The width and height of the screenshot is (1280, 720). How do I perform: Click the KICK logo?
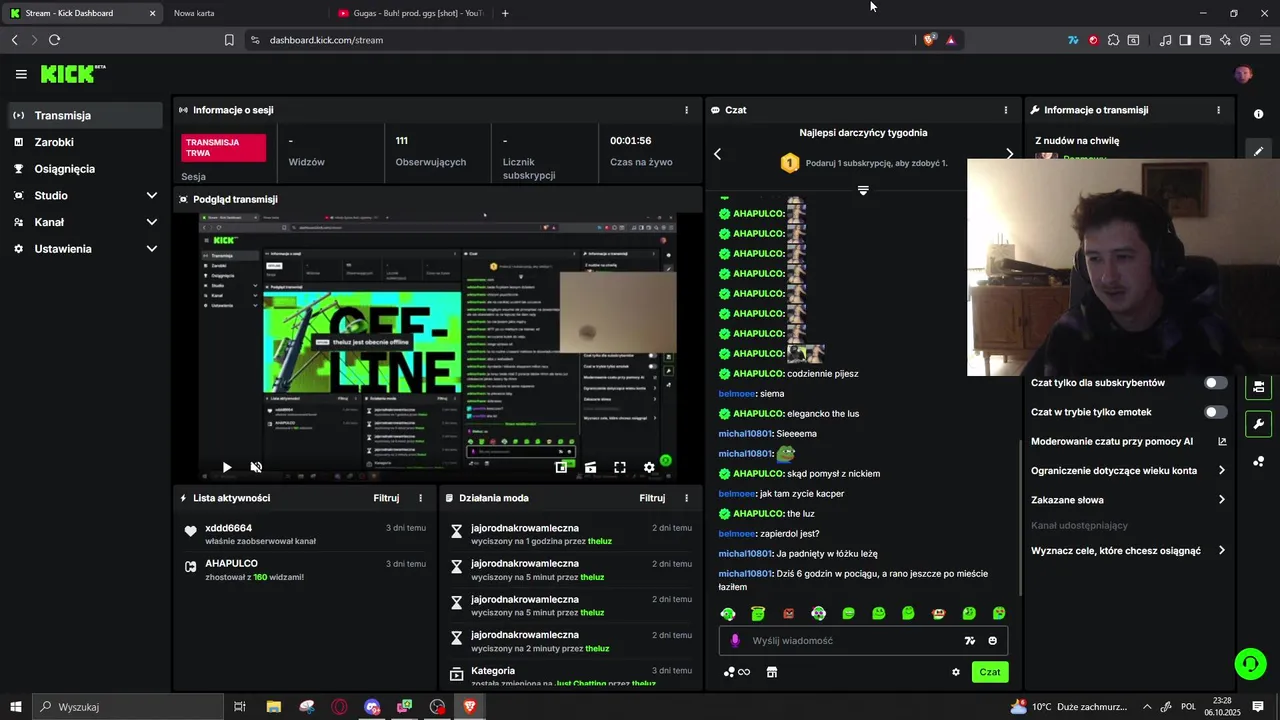[x=72, y=74]
